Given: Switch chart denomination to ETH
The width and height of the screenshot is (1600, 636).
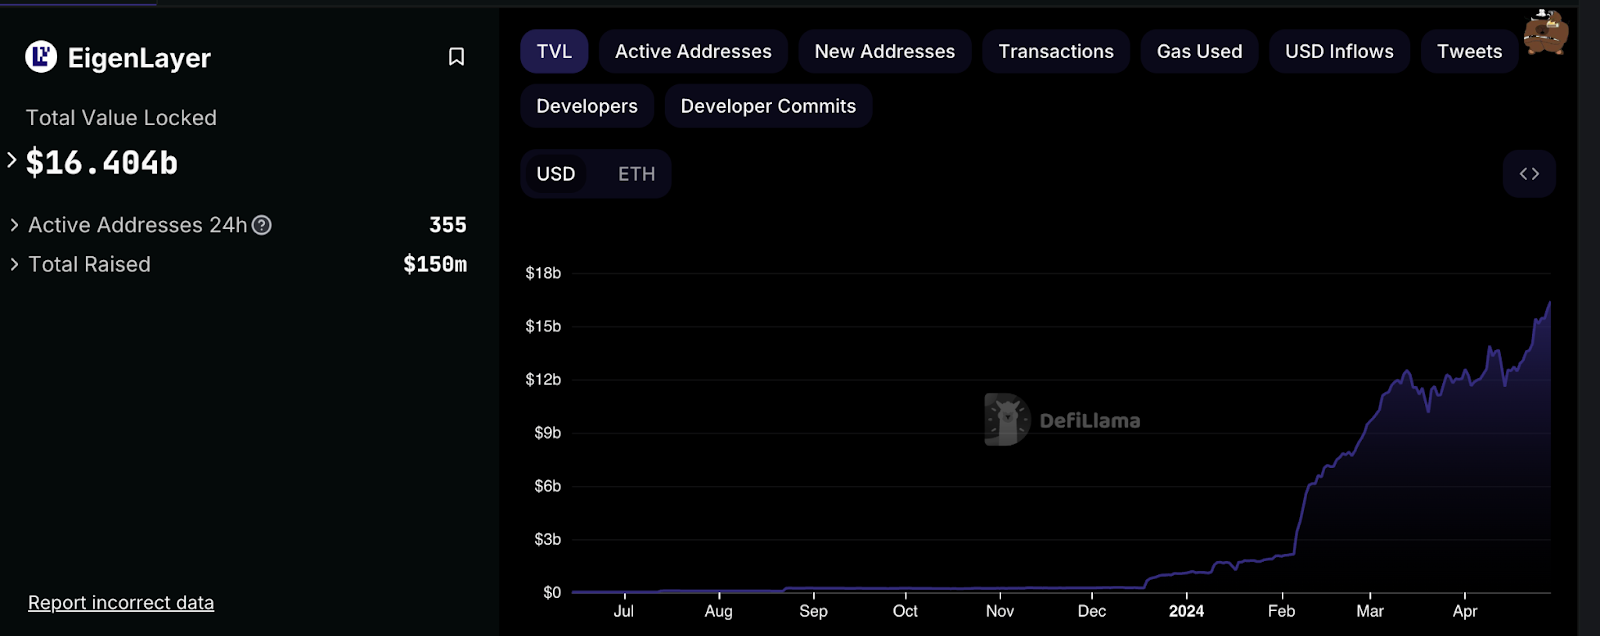Looking at the screenshot, I should pos(636,174).
